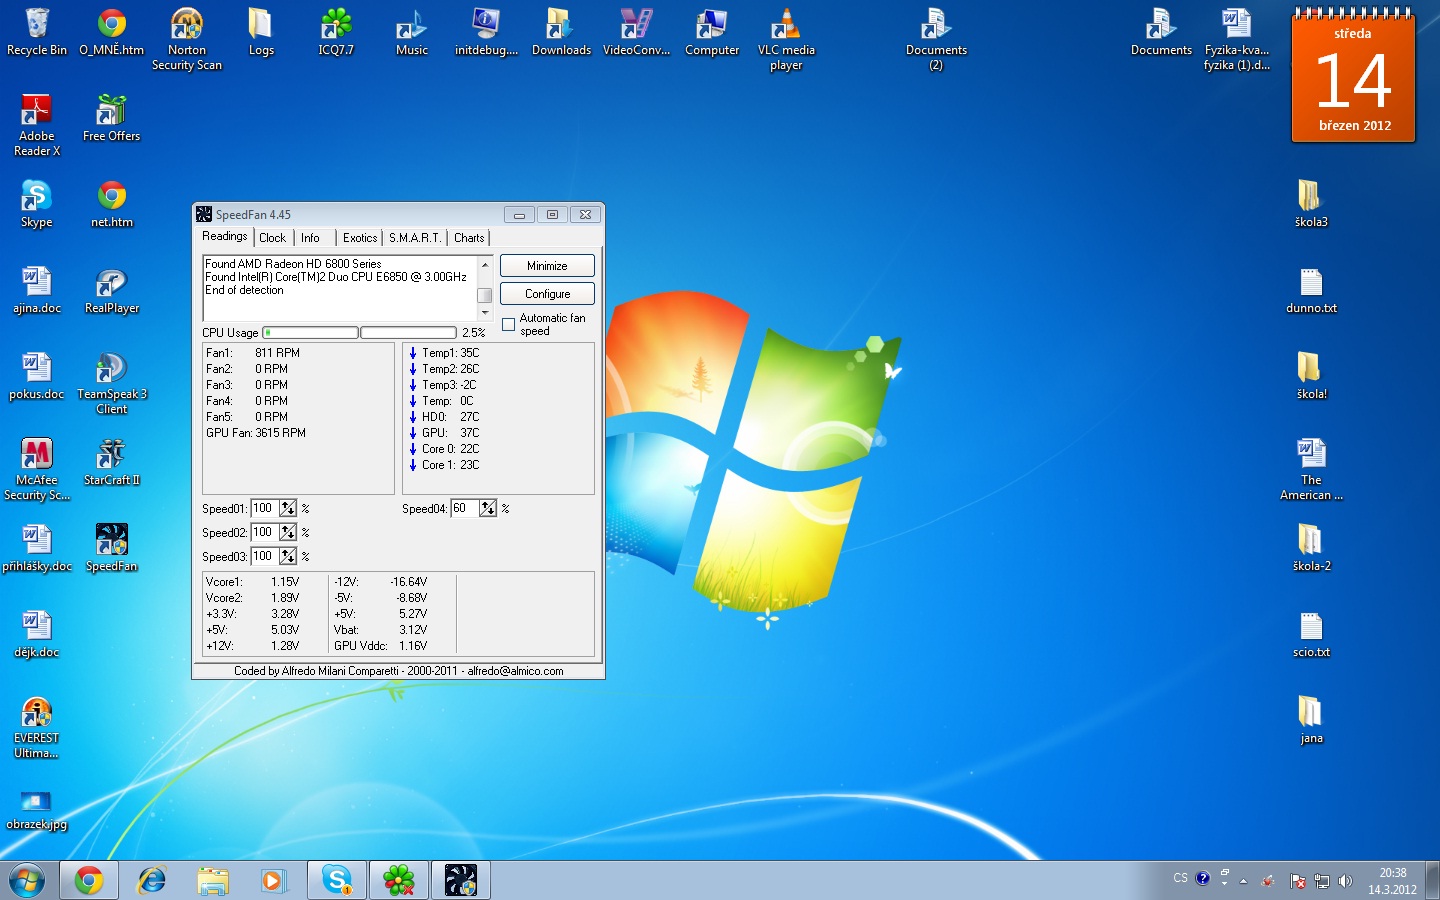The height and width of the screenshot is (900, 1440).
Task: Select the GPU Fan: 3615 RPM reading
Action: (256, 433)
